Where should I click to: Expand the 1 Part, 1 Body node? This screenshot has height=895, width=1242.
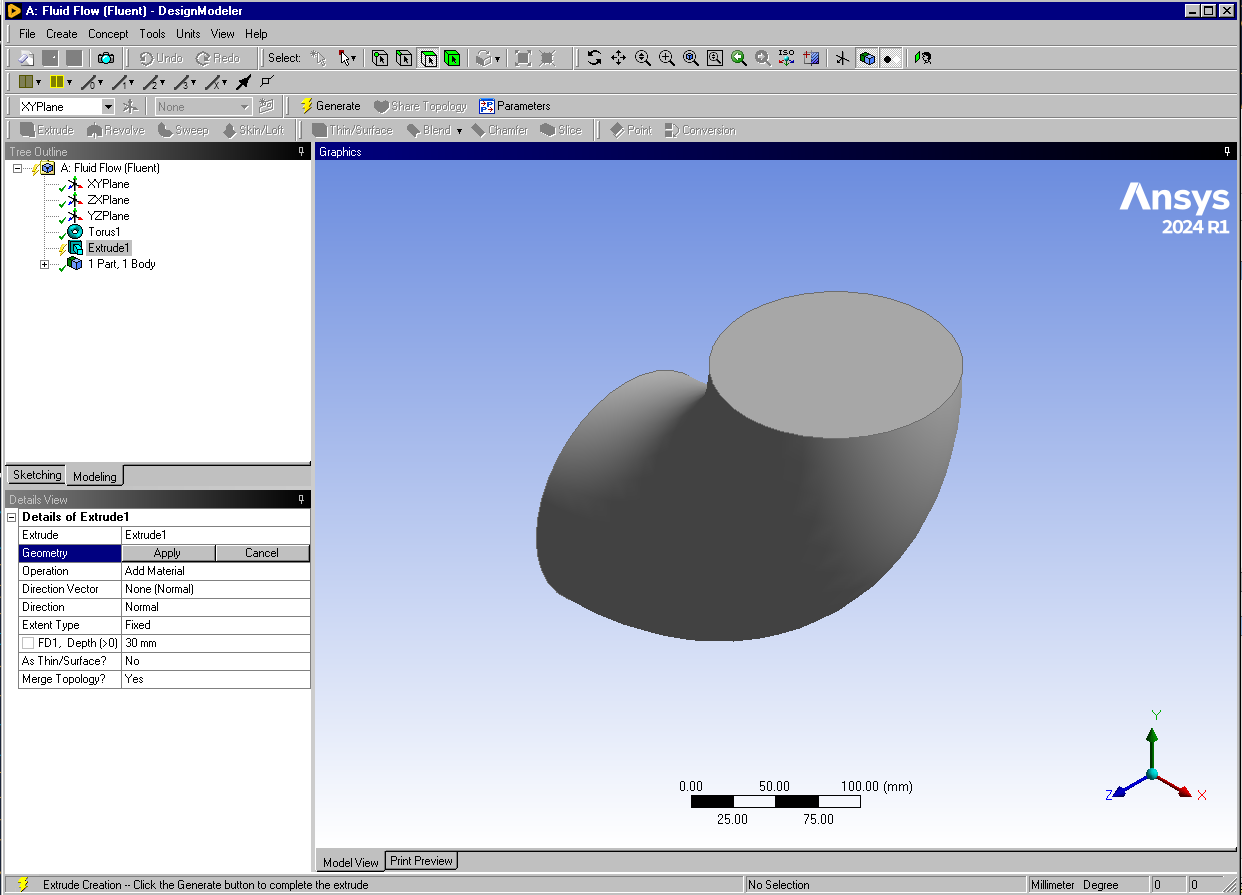[44, 264]
